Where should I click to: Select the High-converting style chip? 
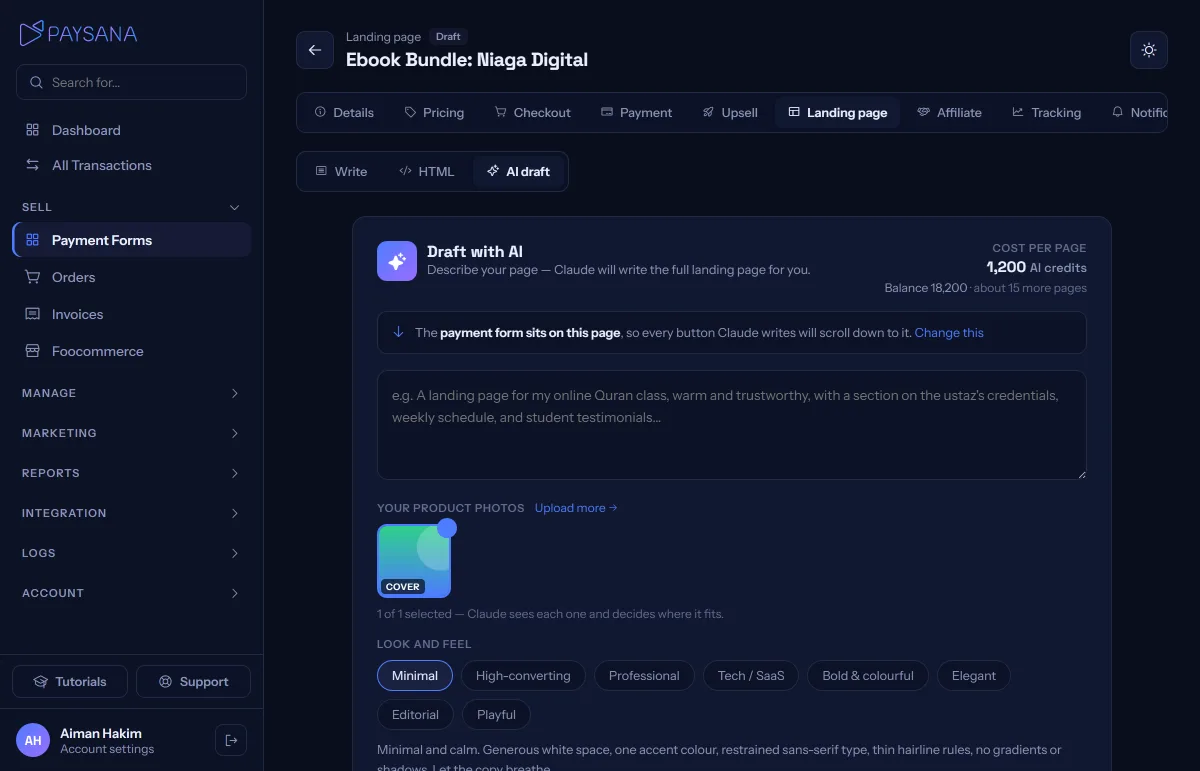click(x=523, y=676)
